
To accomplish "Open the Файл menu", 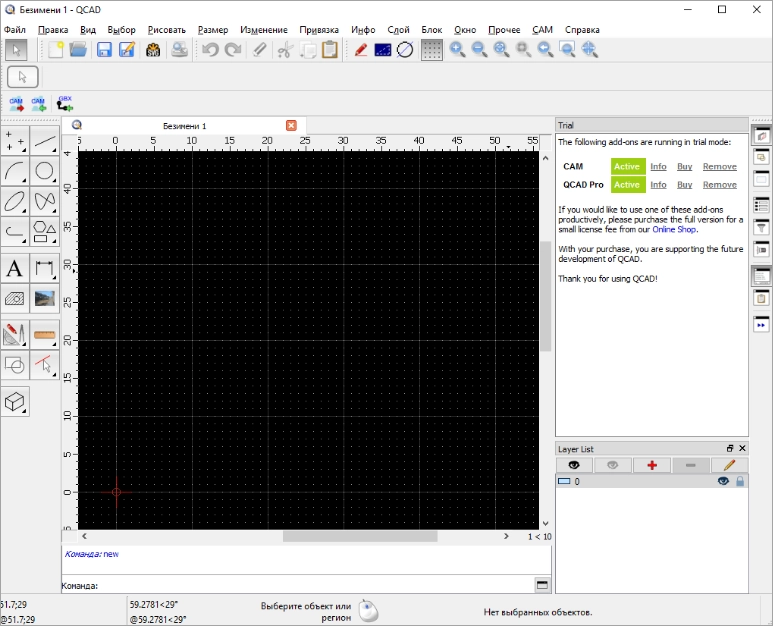I will tap(15, 30).
